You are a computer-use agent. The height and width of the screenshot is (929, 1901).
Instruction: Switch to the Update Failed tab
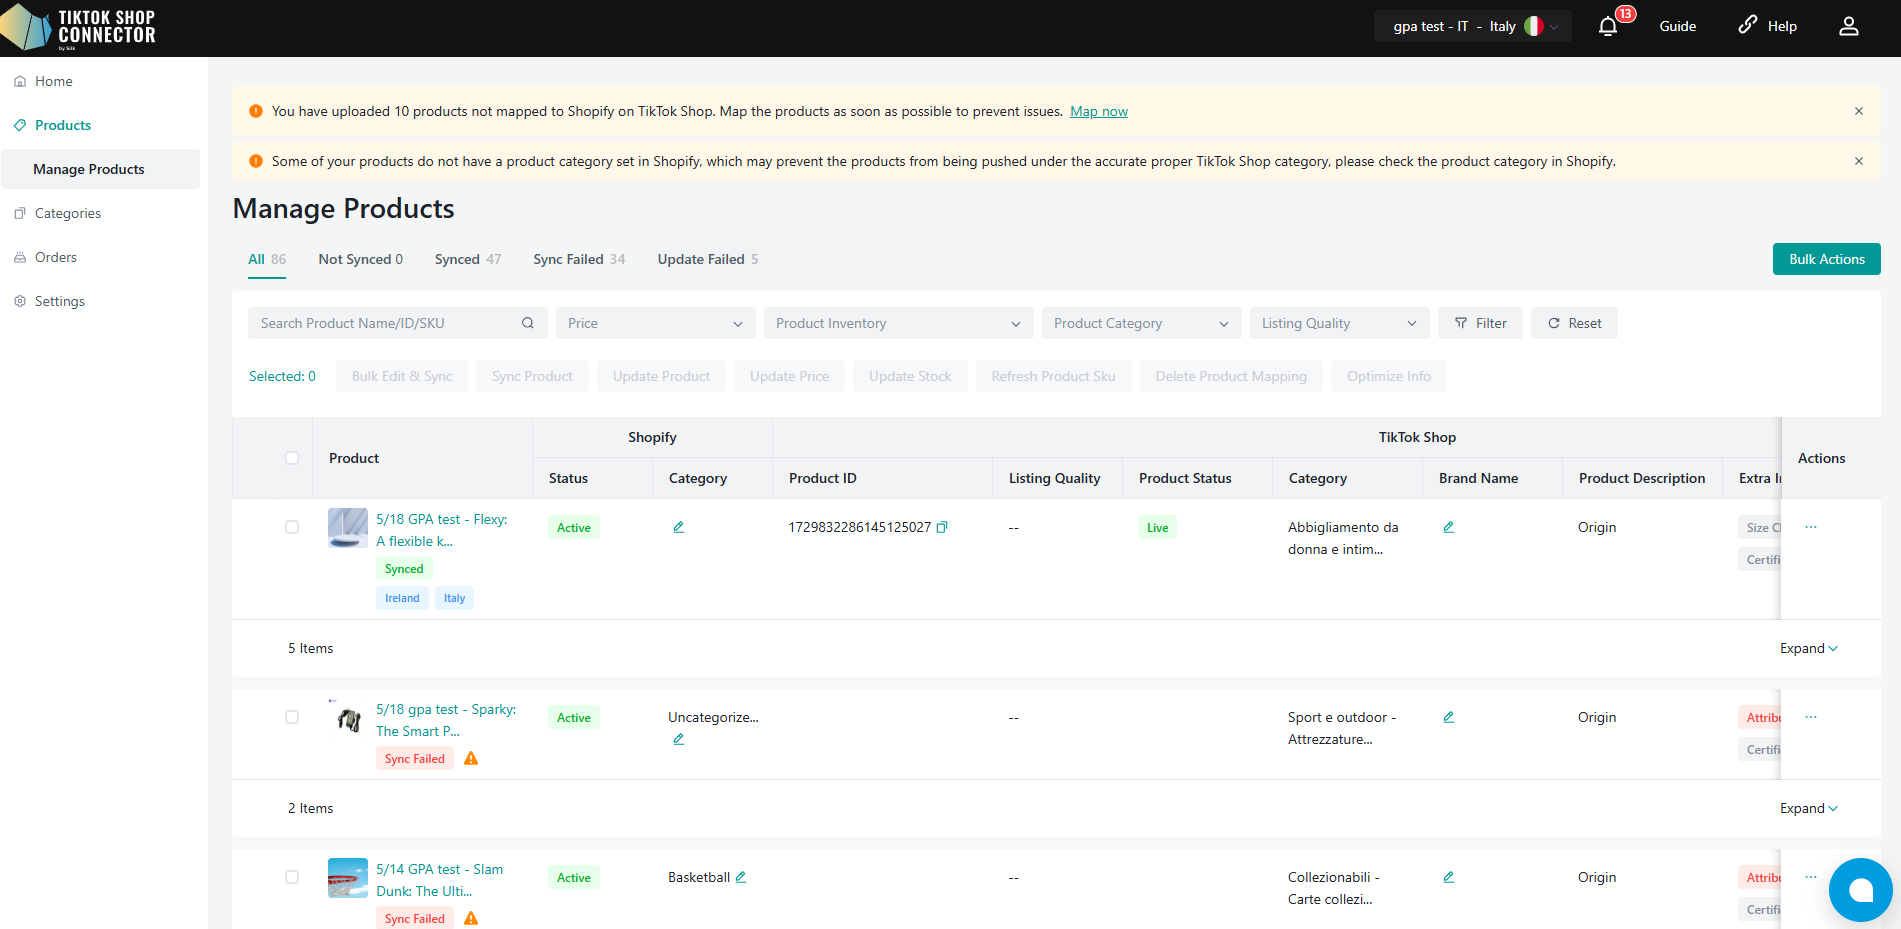tap(708, 259)
